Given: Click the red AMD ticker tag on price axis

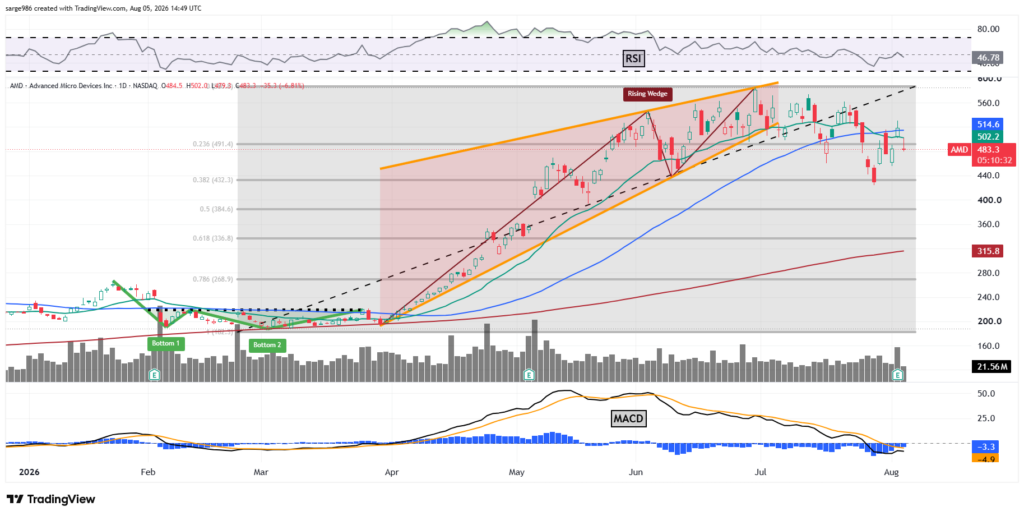Looking at the screenshot, I should tap(959, 150).
